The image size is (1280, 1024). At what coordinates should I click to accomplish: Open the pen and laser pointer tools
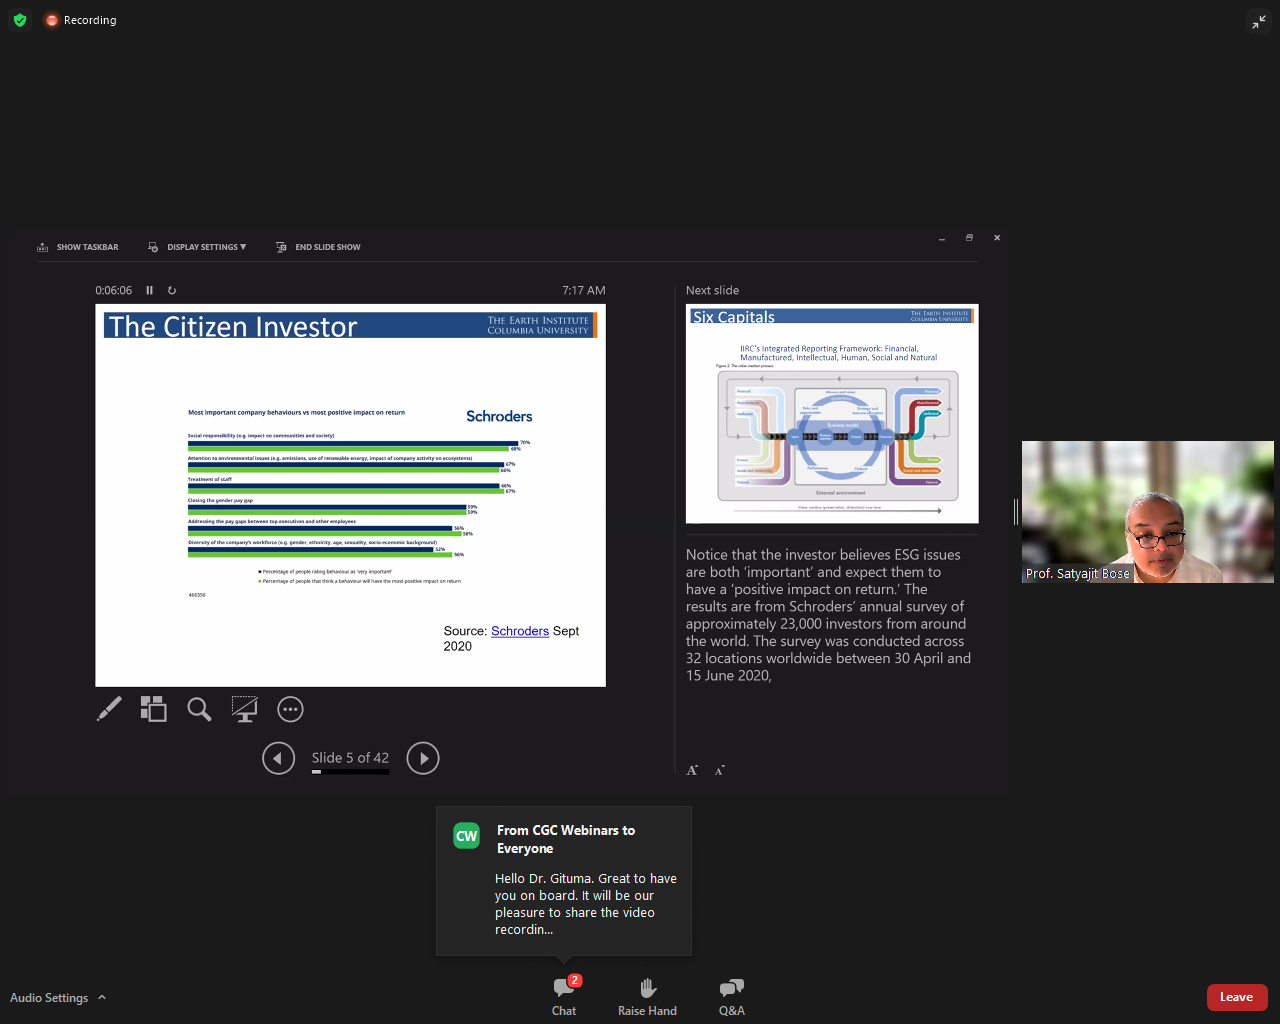coord(109,709)
